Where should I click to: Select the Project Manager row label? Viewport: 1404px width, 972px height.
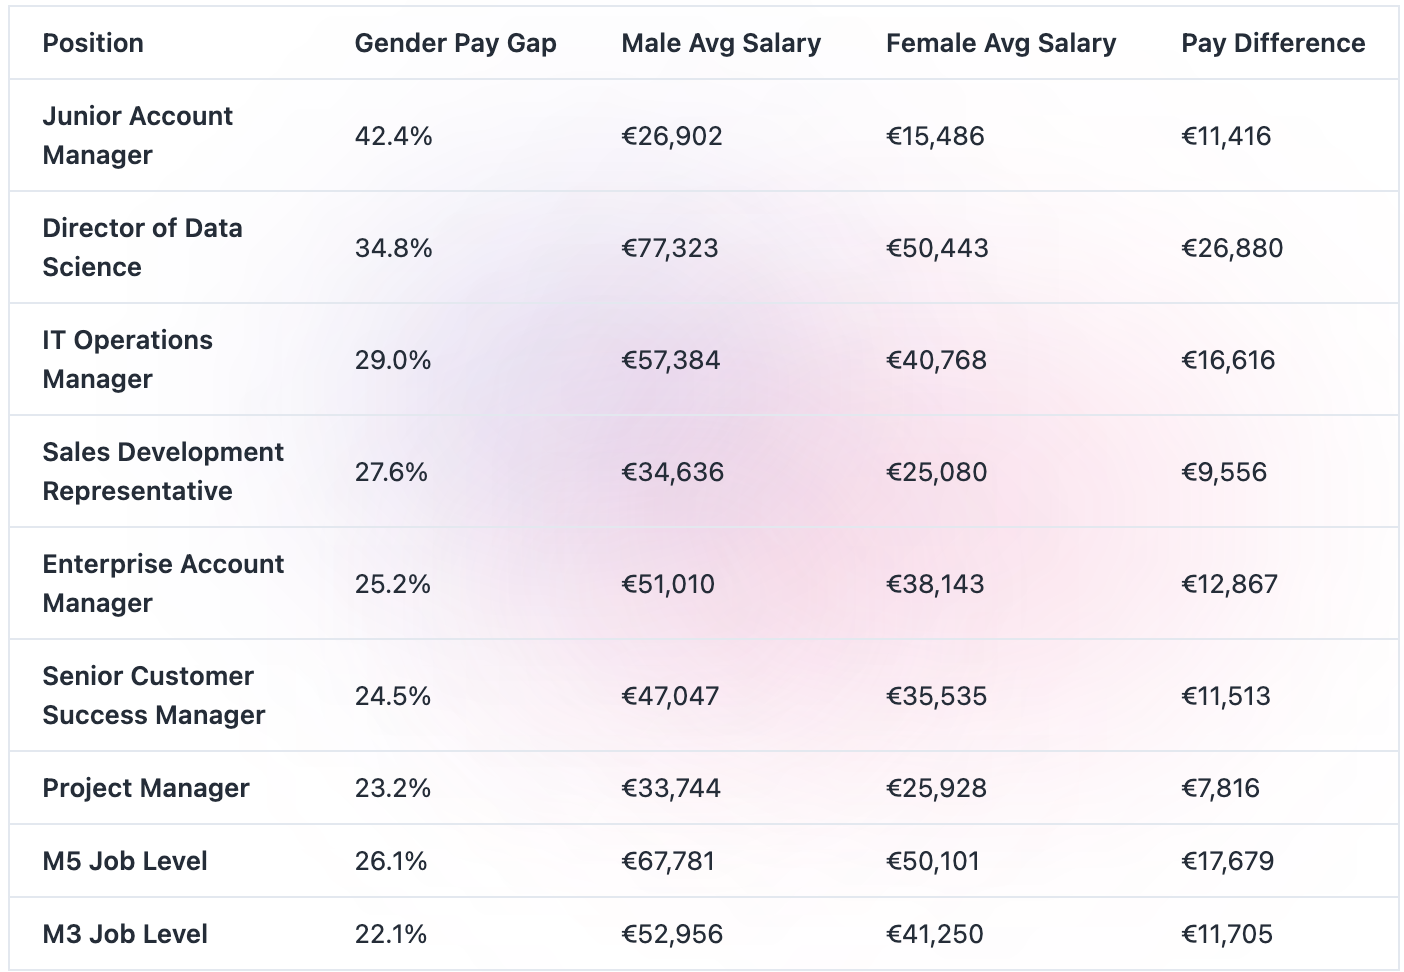coord(145,788)
